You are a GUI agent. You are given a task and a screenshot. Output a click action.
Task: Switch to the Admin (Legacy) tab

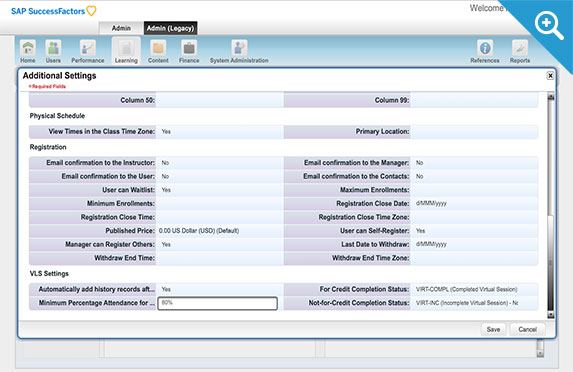click(170, 28)
